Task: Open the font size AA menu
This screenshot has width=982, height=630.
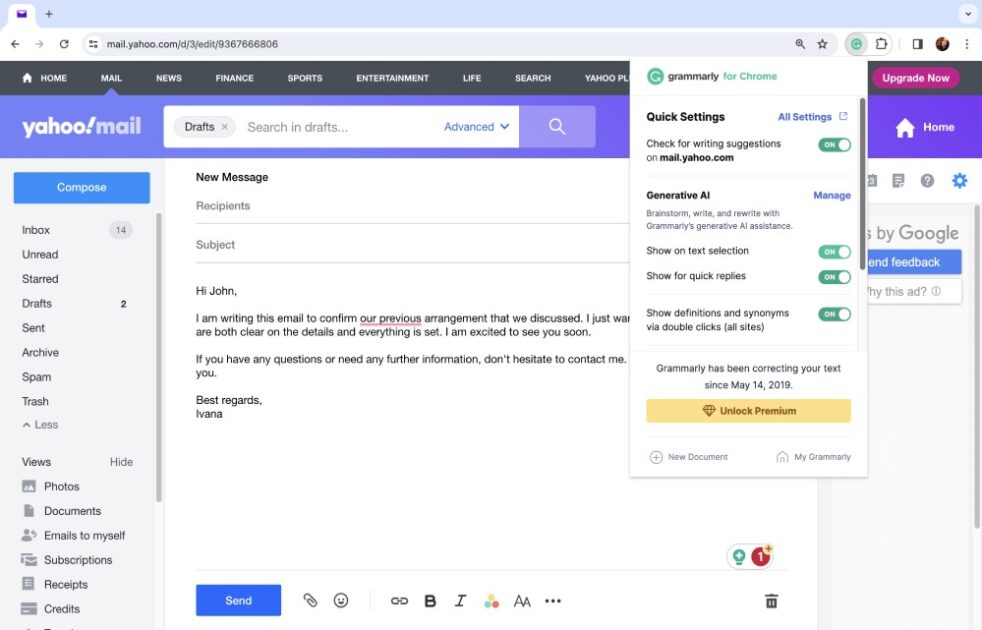Action: 522,600
